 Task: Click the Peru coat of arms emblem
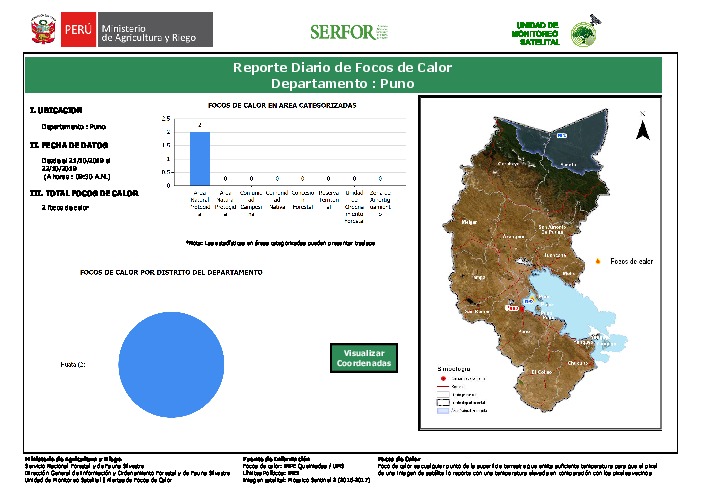[x=42, y=30]
